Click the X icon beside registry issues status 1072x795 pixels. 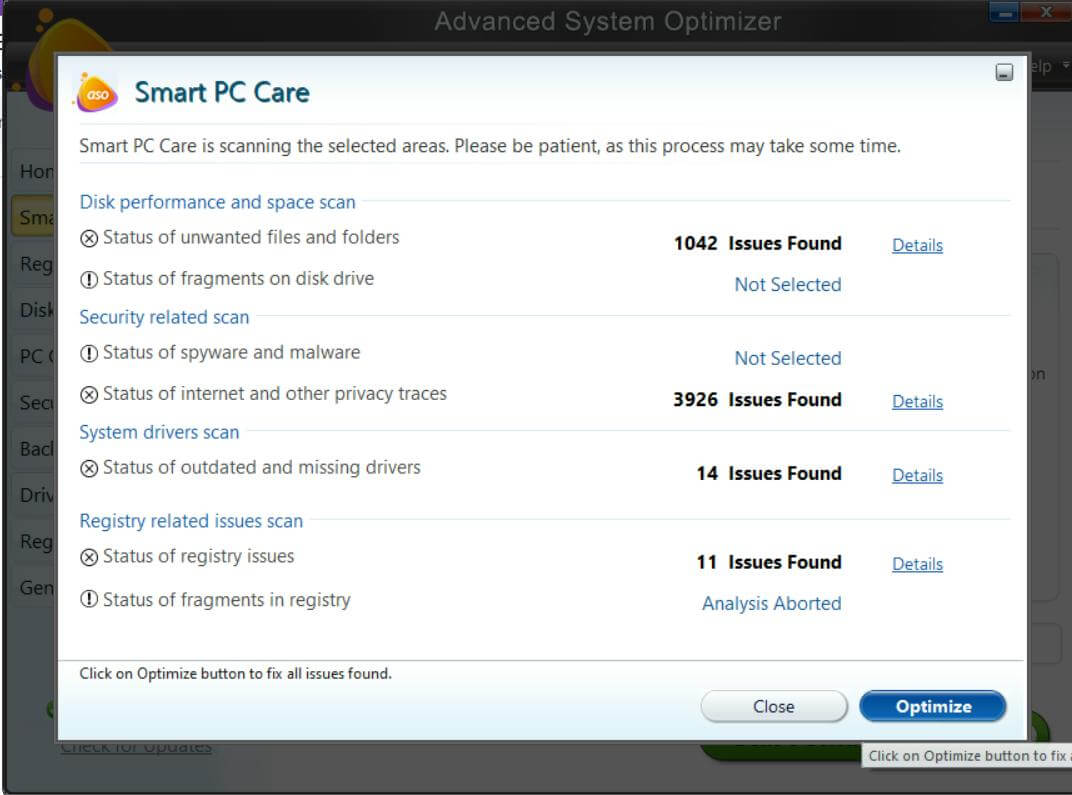pos(89,557)
